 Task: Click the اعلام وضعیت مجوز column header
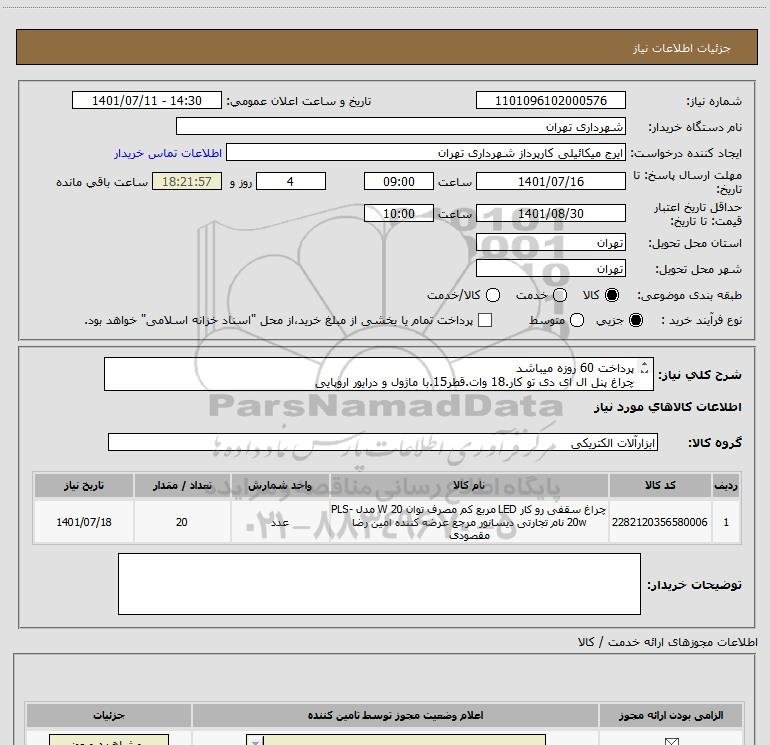coord(395,715)
